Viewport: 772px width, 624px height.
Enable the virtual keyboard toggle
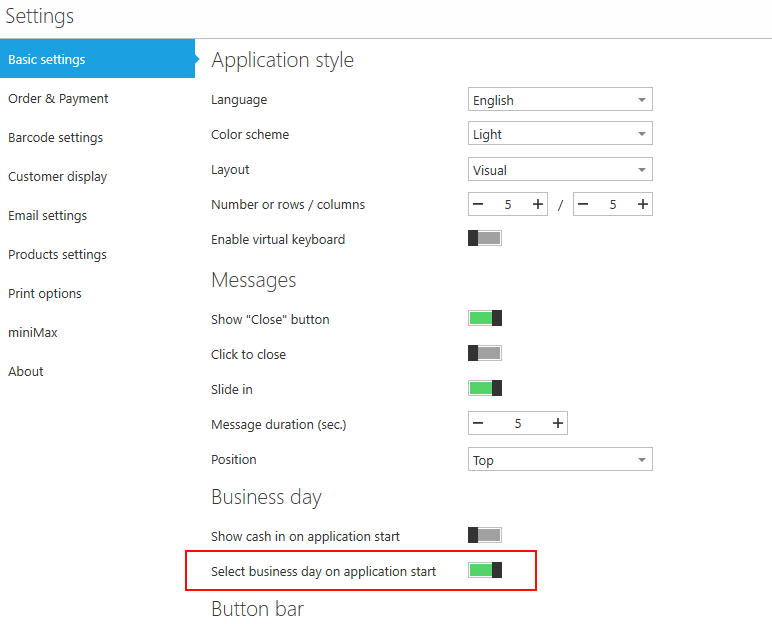pos(485,239)
